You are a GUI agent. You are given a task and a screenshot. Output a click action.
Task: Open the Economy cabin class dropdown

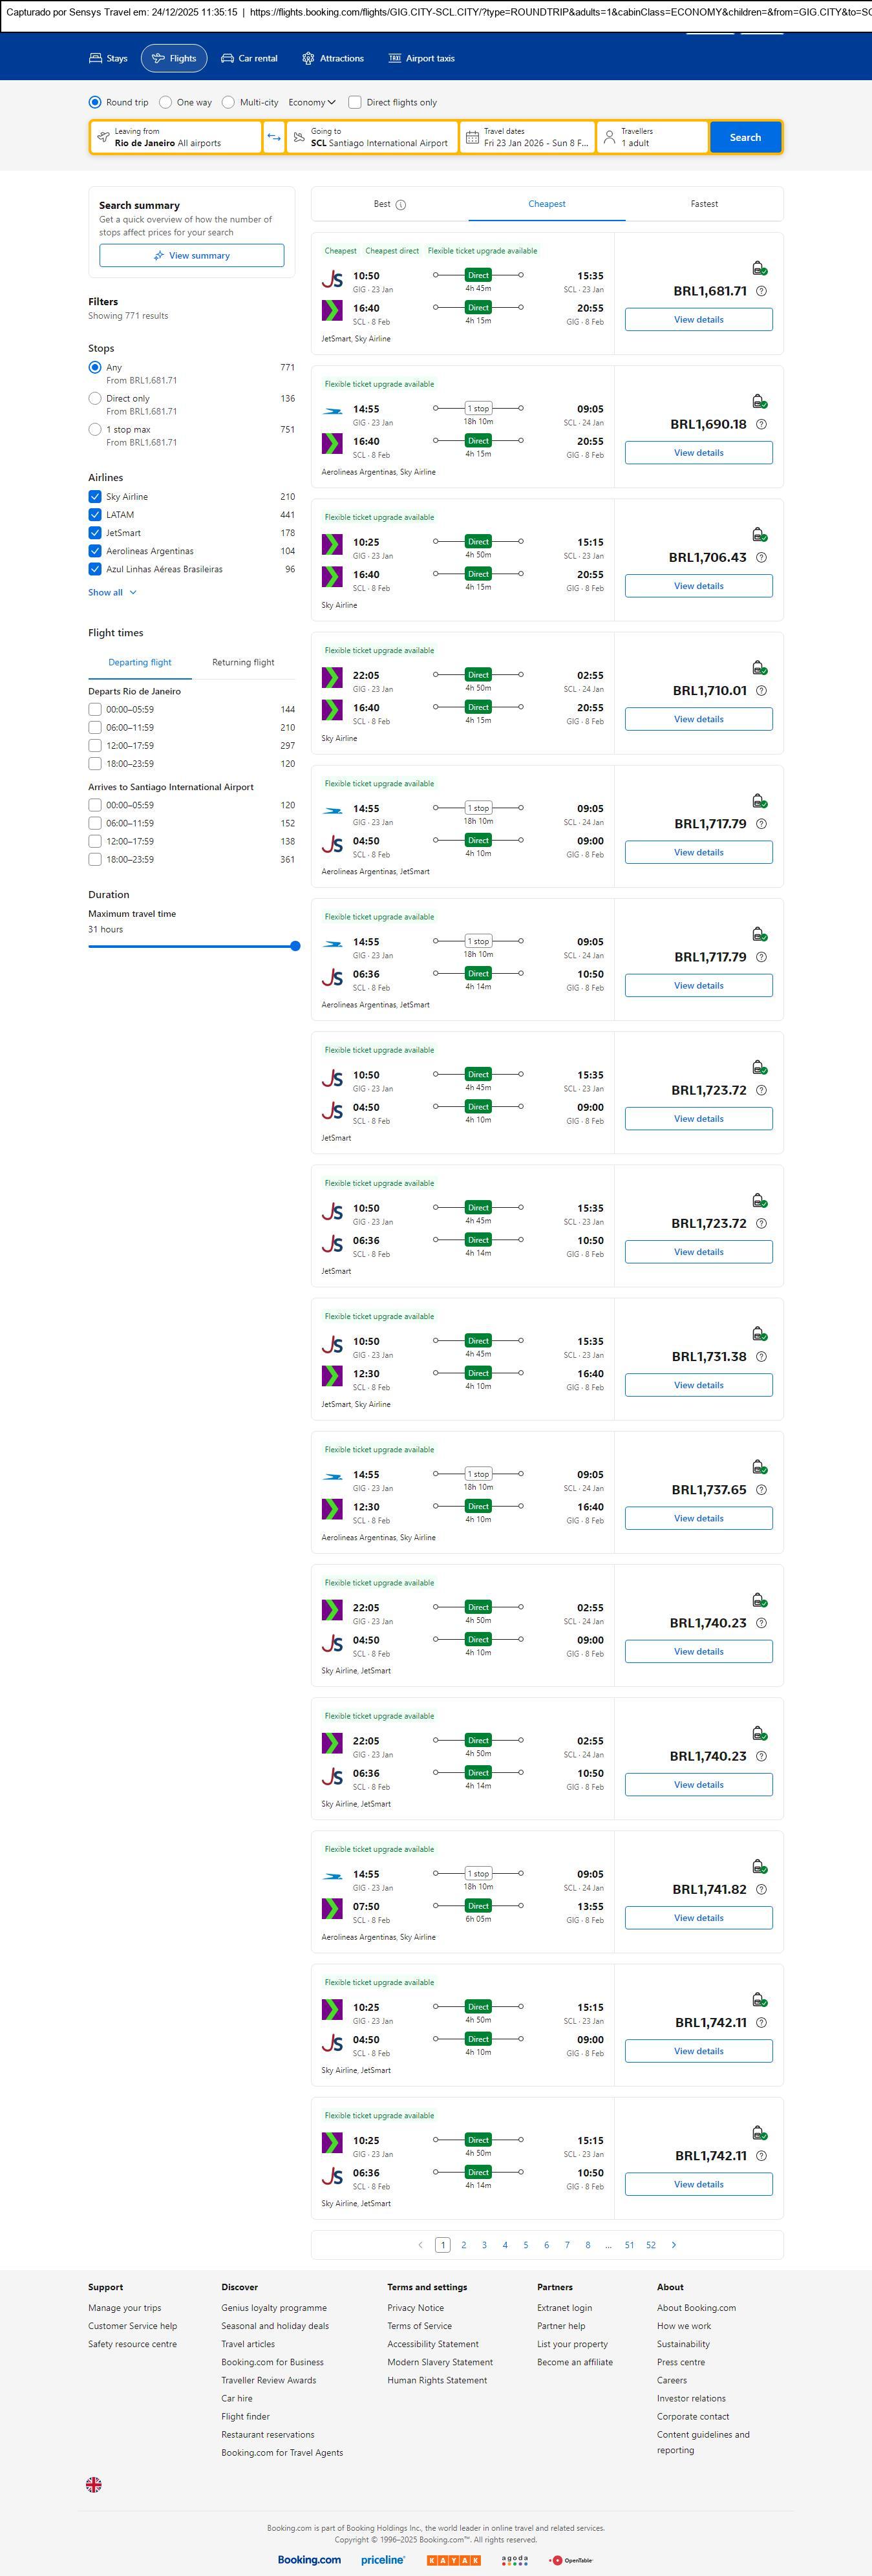coord(312,102)
